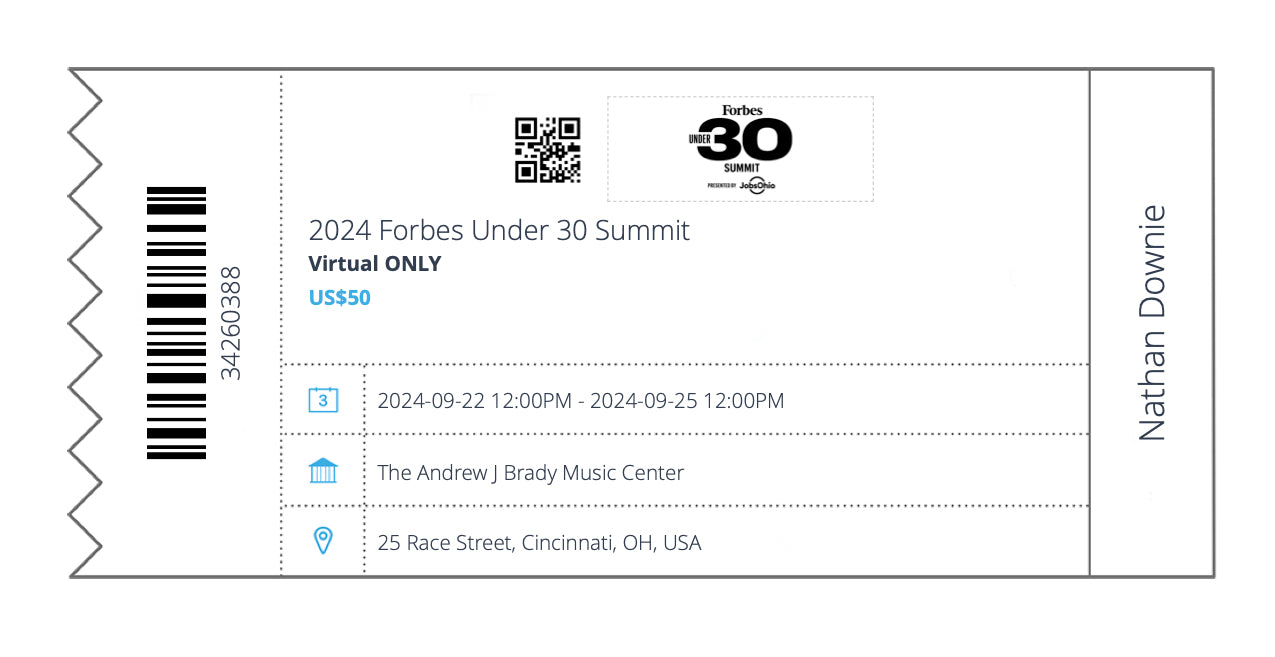Click the Presented By text in logo
The height and width of the screenshot is (657, 1275).
click(x=722, y=185)
